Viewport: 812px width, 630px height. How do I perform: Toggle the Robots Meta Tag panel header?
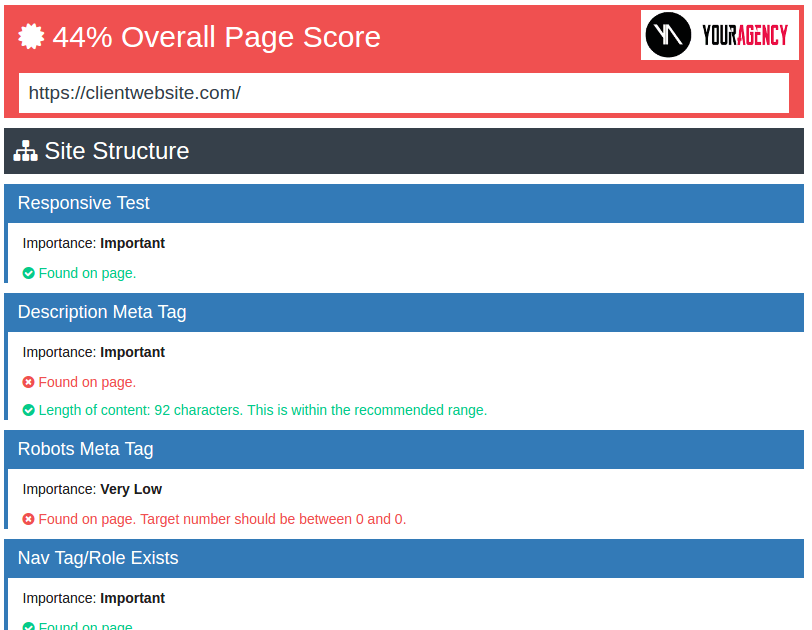pos(404,449)
